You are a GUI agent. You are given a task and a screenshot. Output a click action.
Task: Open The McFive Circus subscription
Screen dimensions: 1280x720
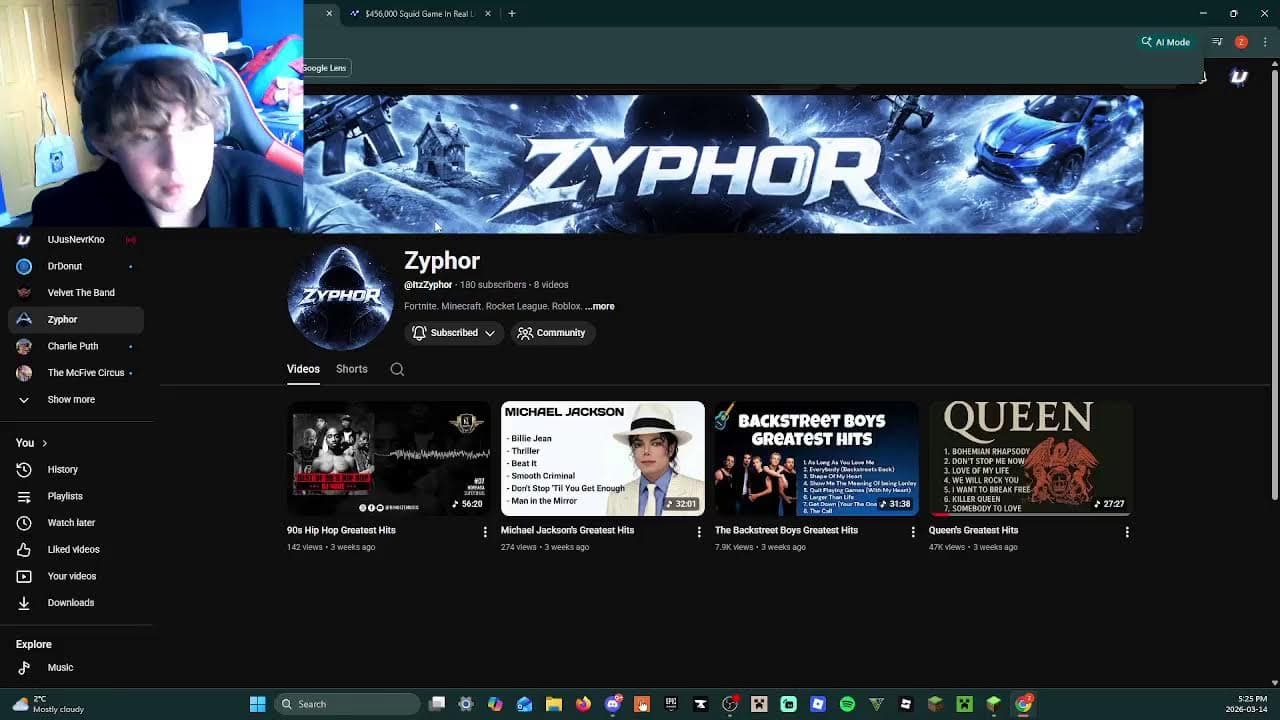(x=76, y=373)
